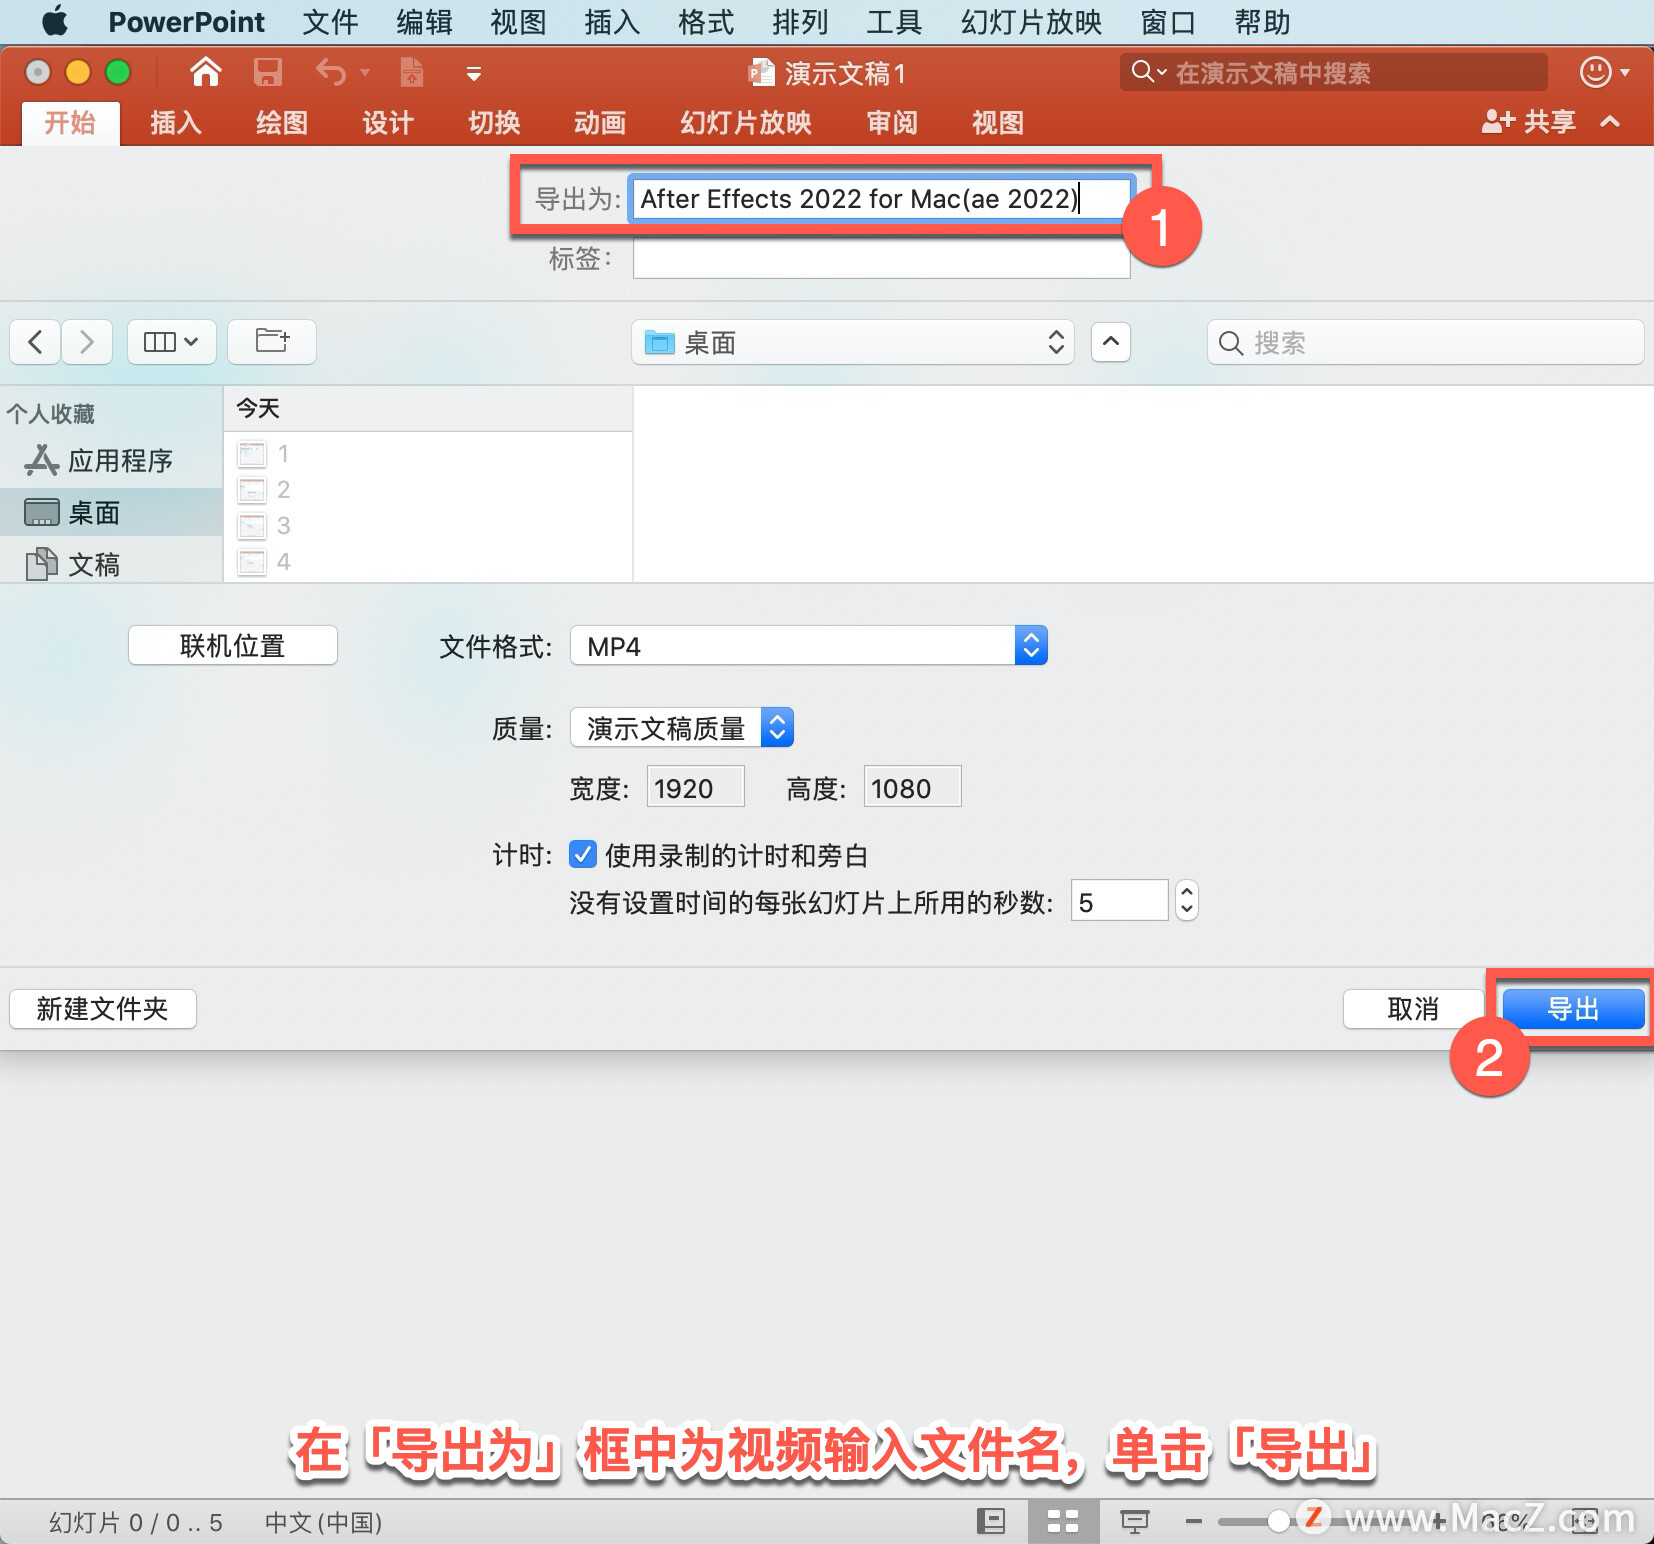Click the new folder icon button

[x=272, y=342]
